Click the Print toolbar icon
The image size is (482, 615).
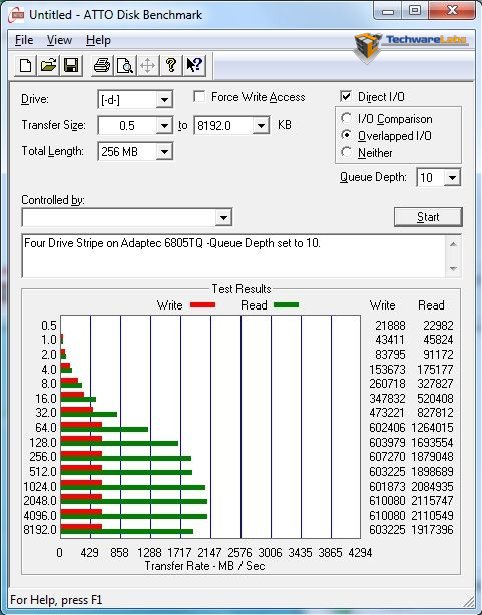click(x=102, y=65)
